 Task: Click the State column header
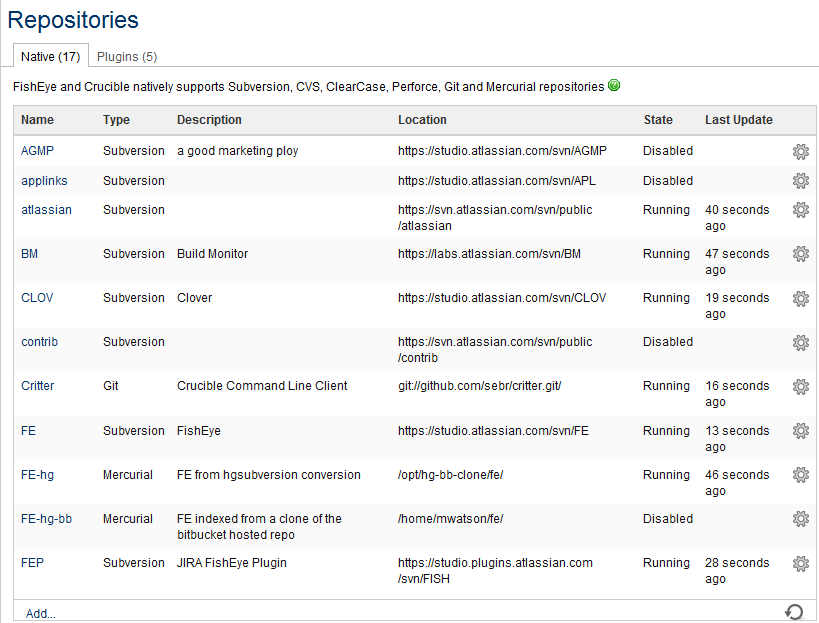click(658, 120)
